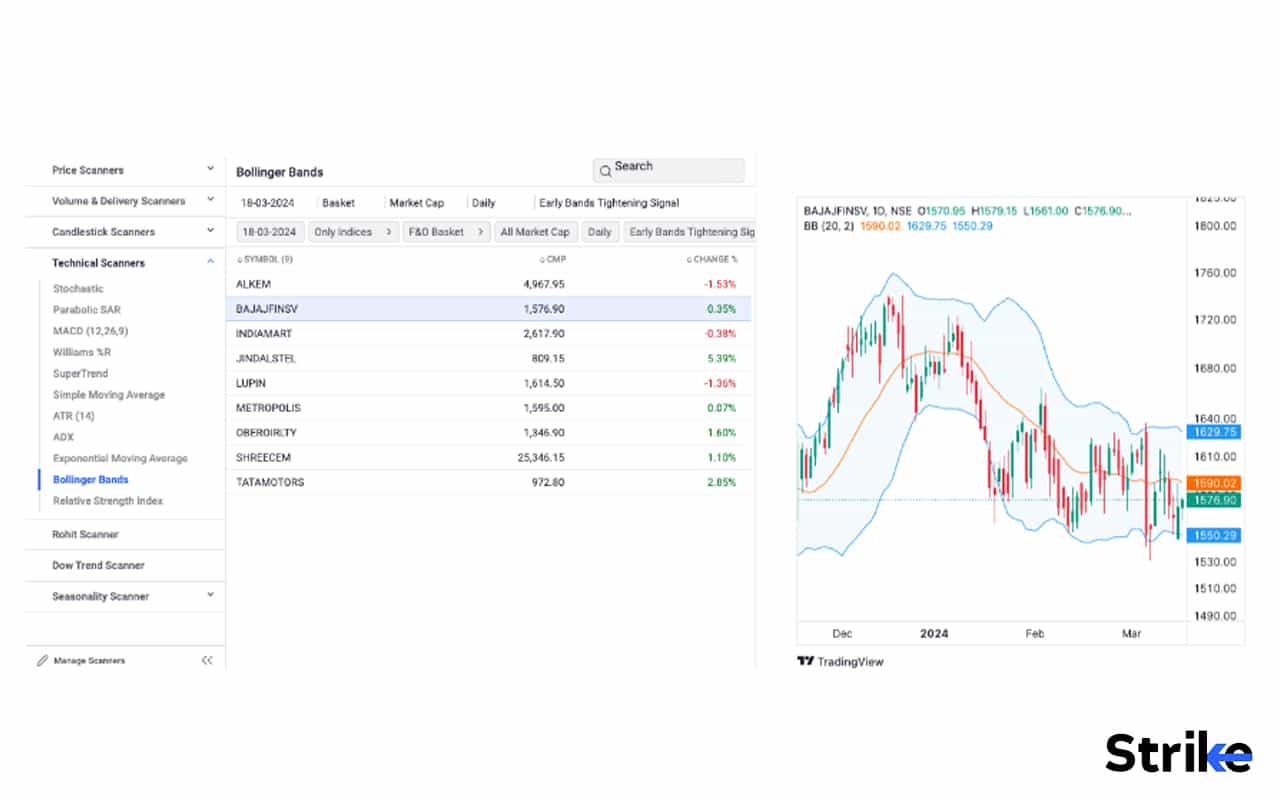Screen dimensions: 1280x800
Task: Toggle the Daily timeframe filter chip
Action: pos(600,231)
